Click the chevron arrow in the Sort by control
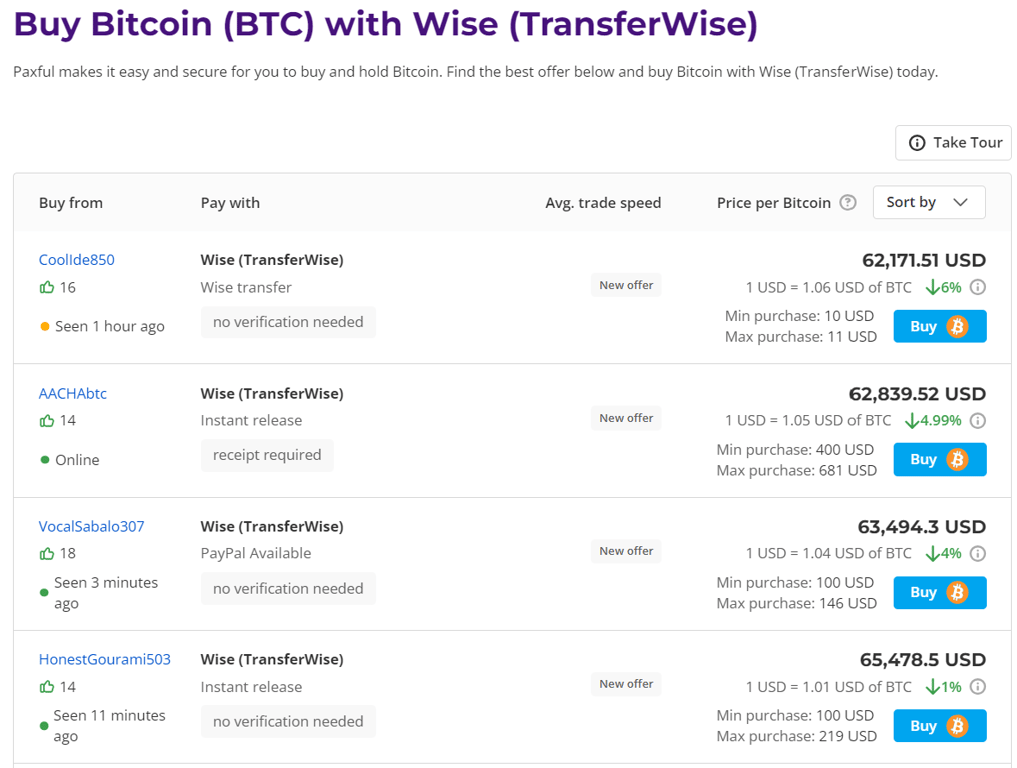Viewport: 1017px width, 768px height. click(x=963, y=202)
